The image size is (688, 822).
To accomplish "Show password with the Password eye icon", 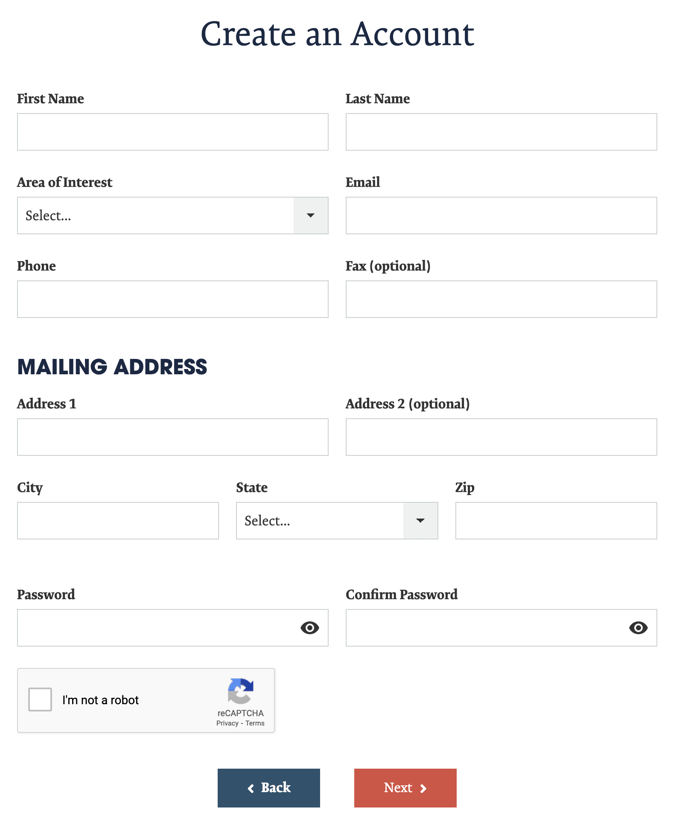I will click(309, 628).
